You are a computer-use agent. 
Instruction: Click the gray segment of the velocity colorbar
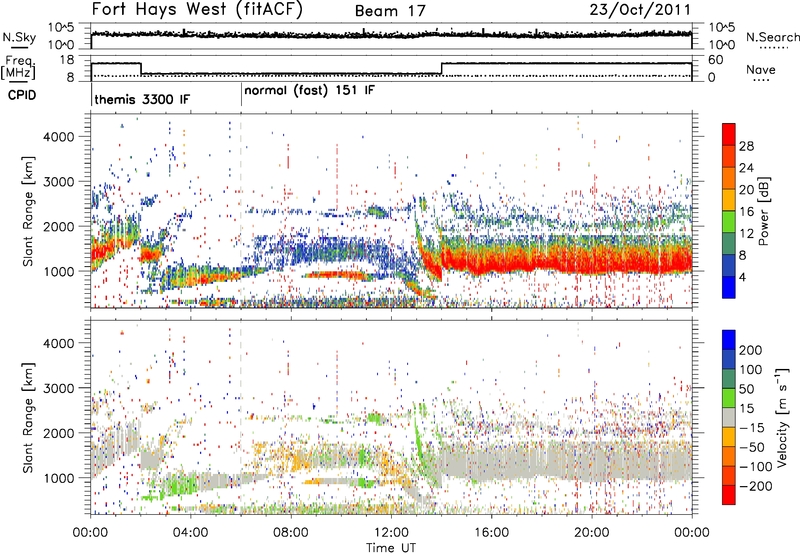729,417
